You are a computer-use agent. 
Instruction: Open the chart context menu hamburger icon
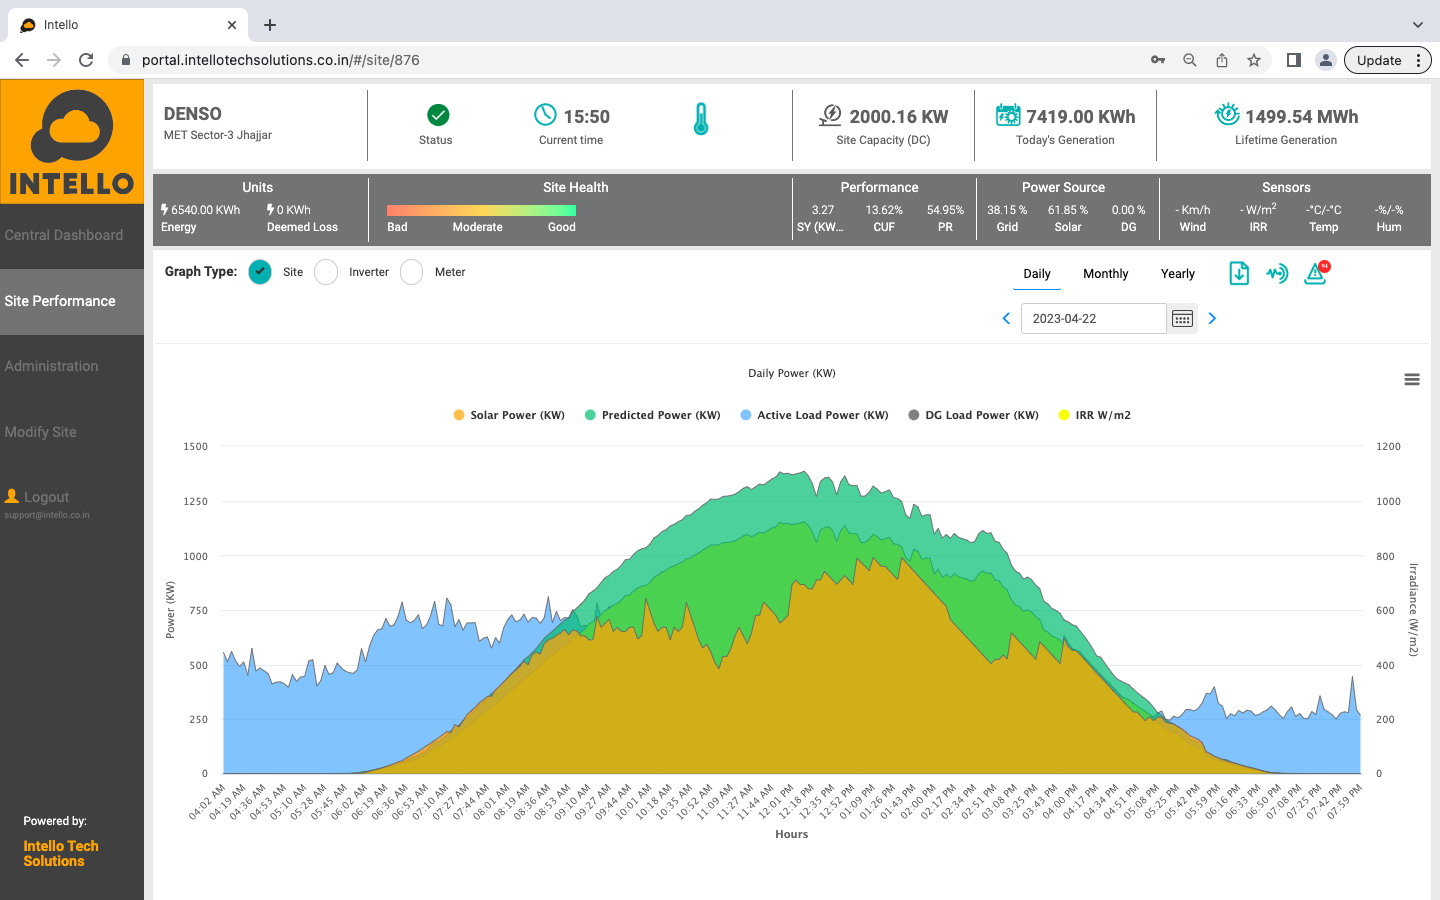click(x=1412, y=379)
